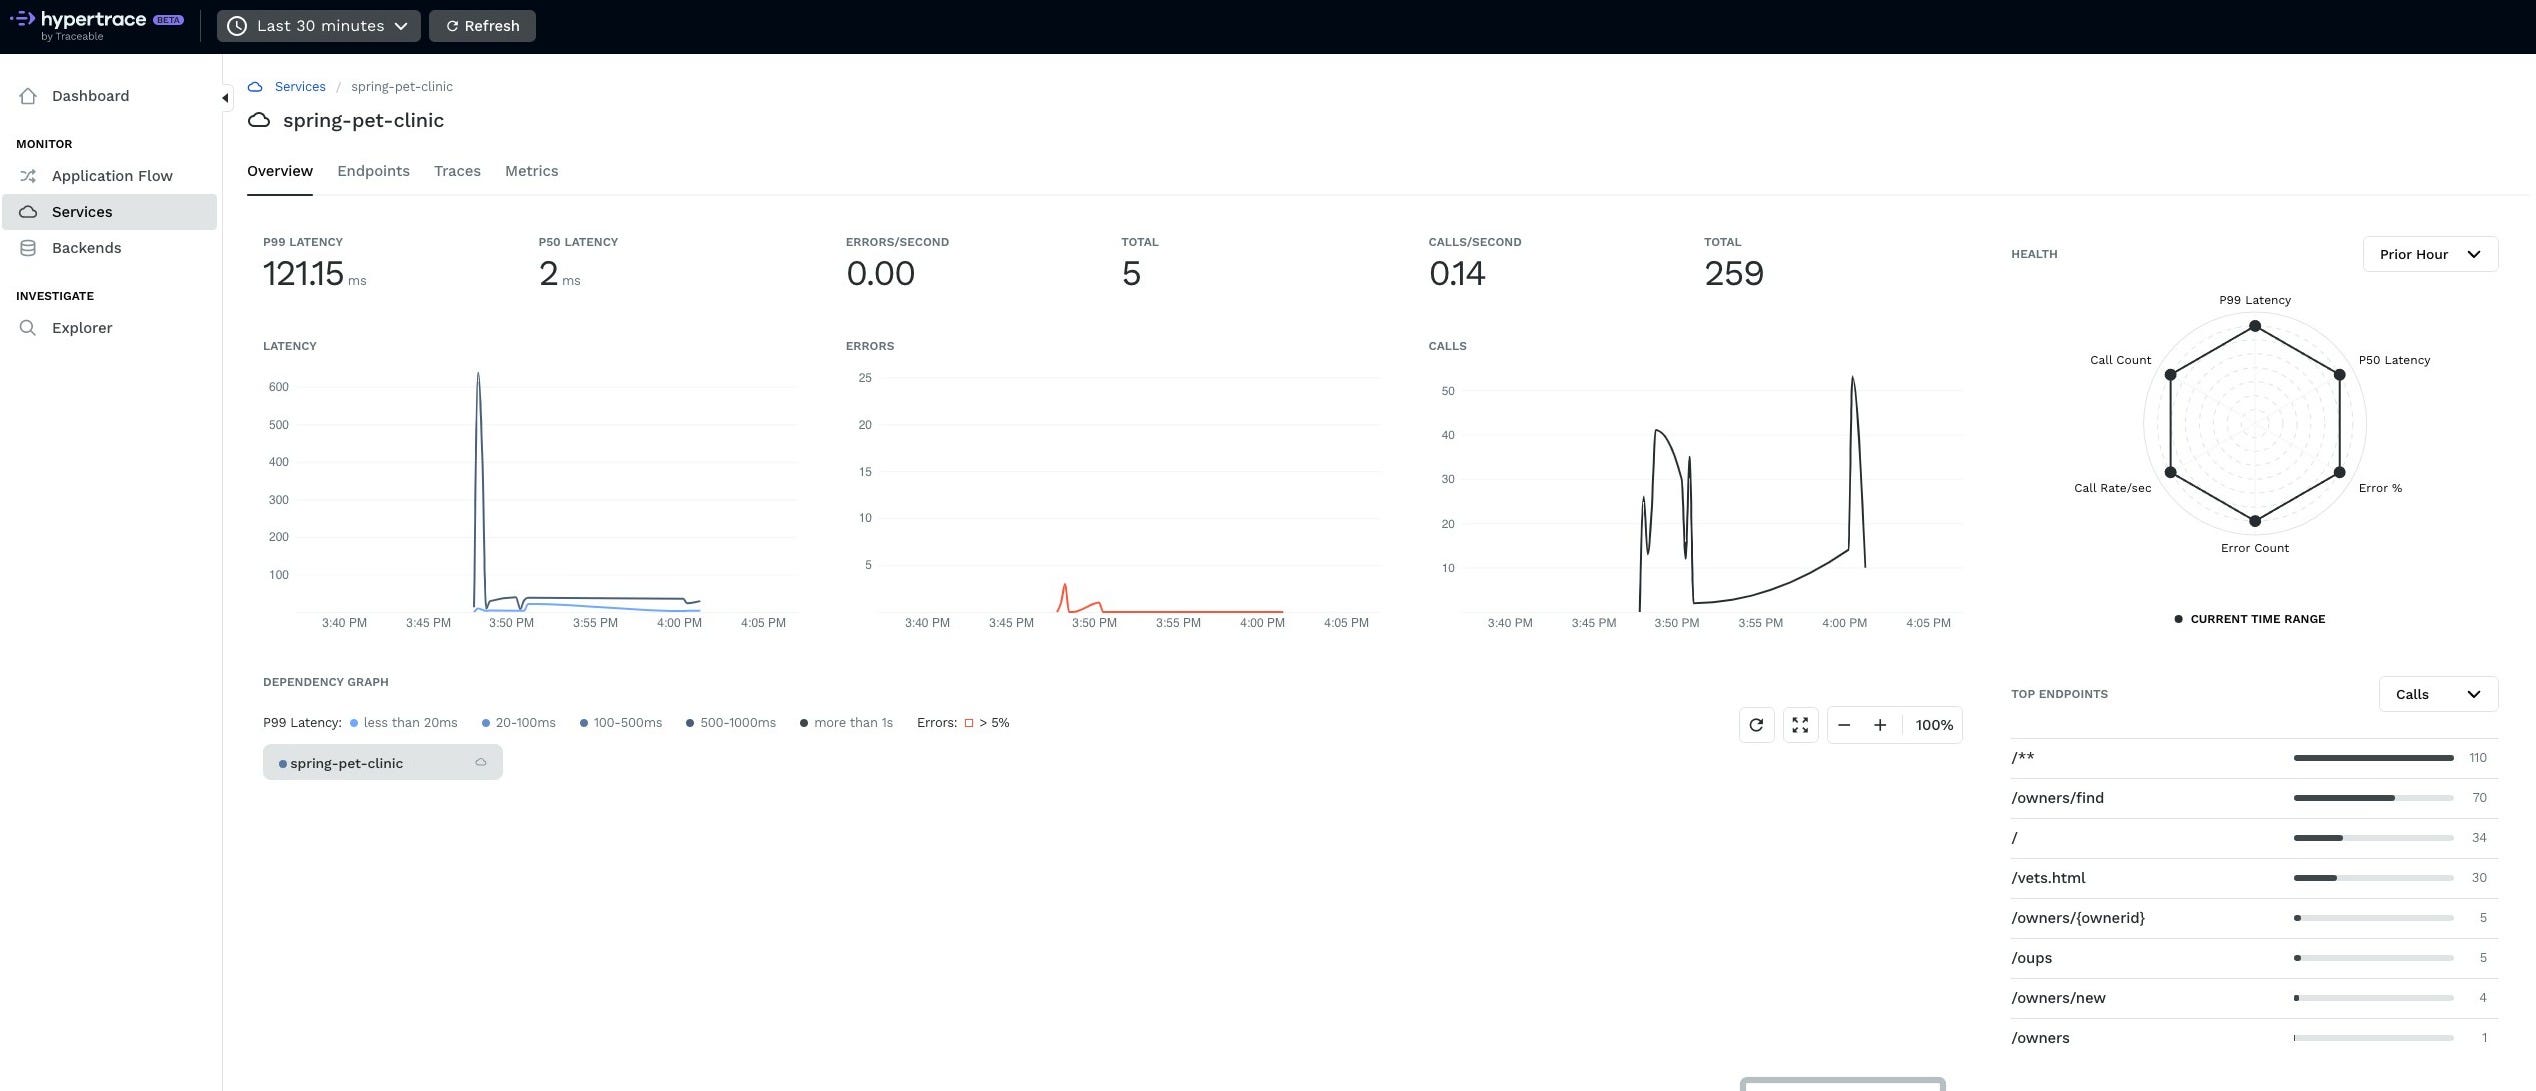The width and height of the screenshot is (2536, 1091).
Task: Reset the dependency graph view
Action: (x=1756, y=725)
